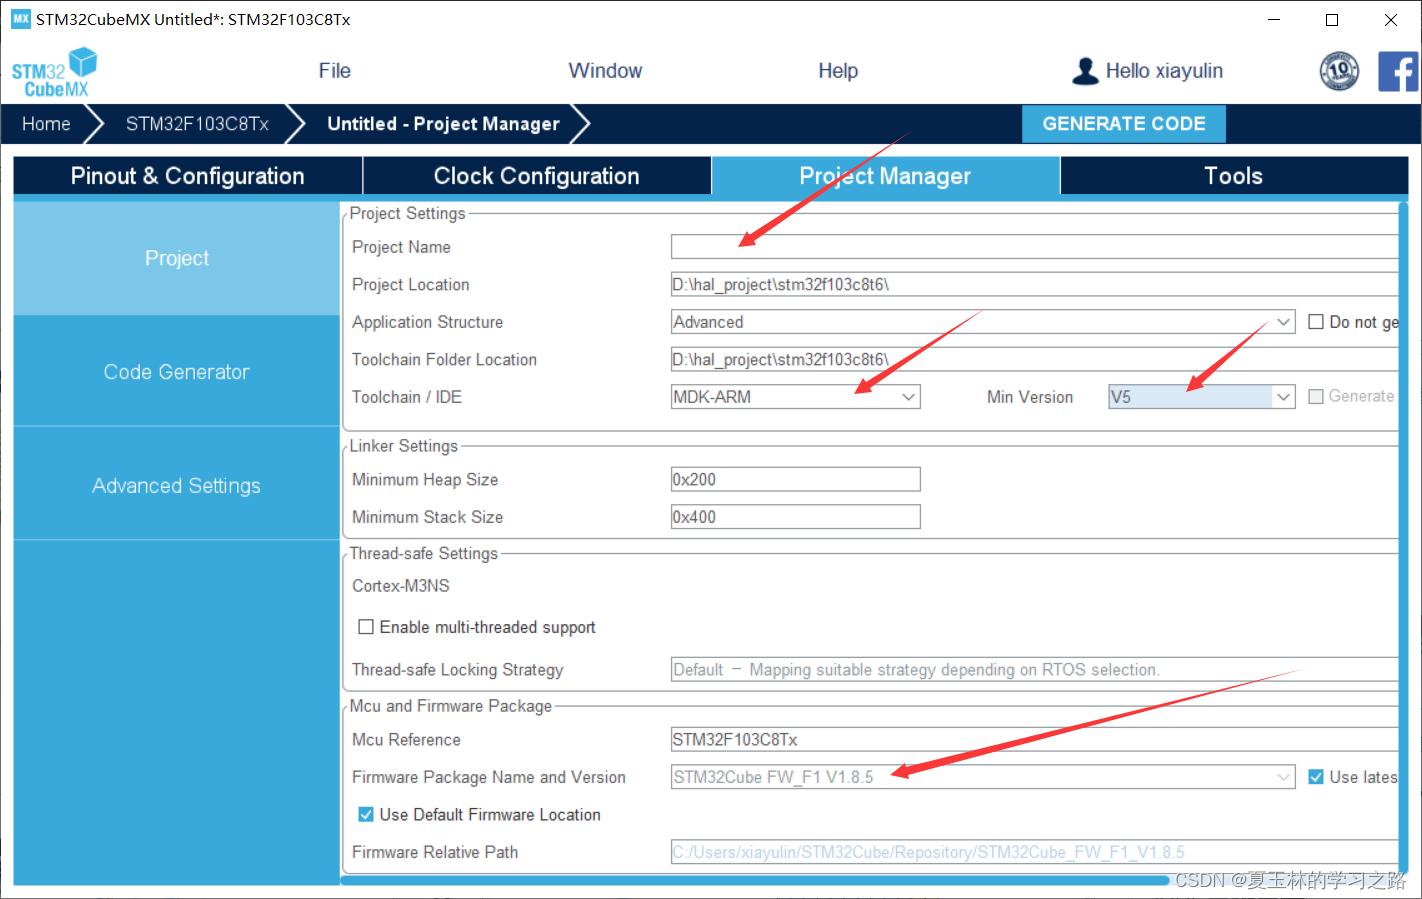The image size is (1422, 899).
Task: Maximize the STM32CubeMX window
Action: (1332, 19)
